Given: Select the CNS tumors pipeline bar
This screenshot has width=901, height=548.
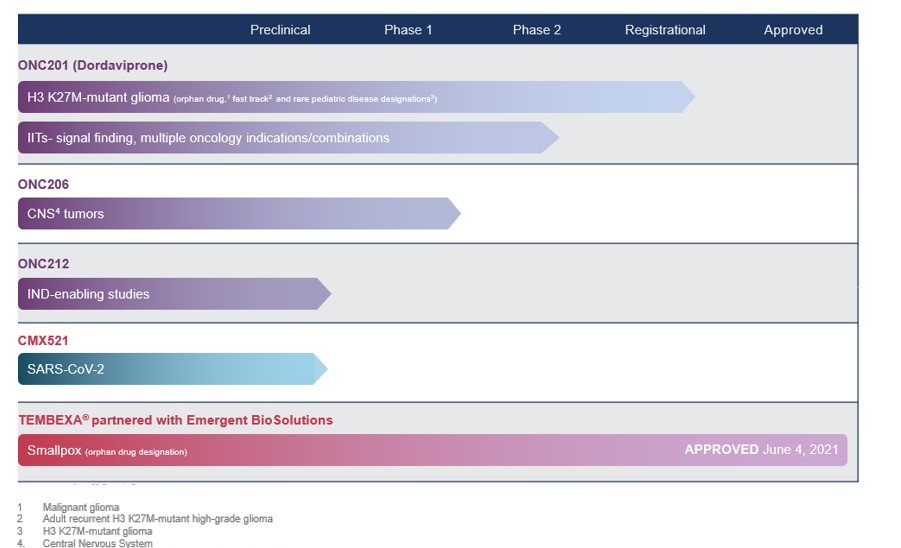Looking at the screenshot, I should pos(235,213).
